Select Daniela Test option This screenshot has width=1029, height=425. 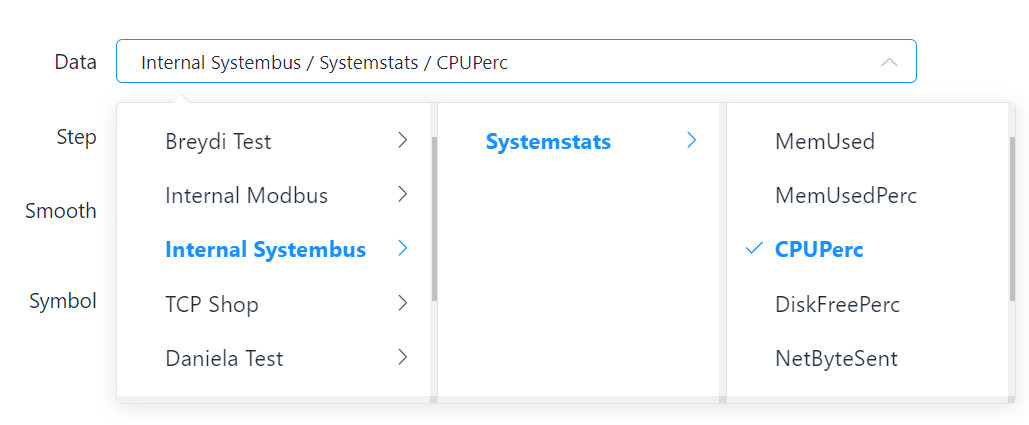[224, 358]
